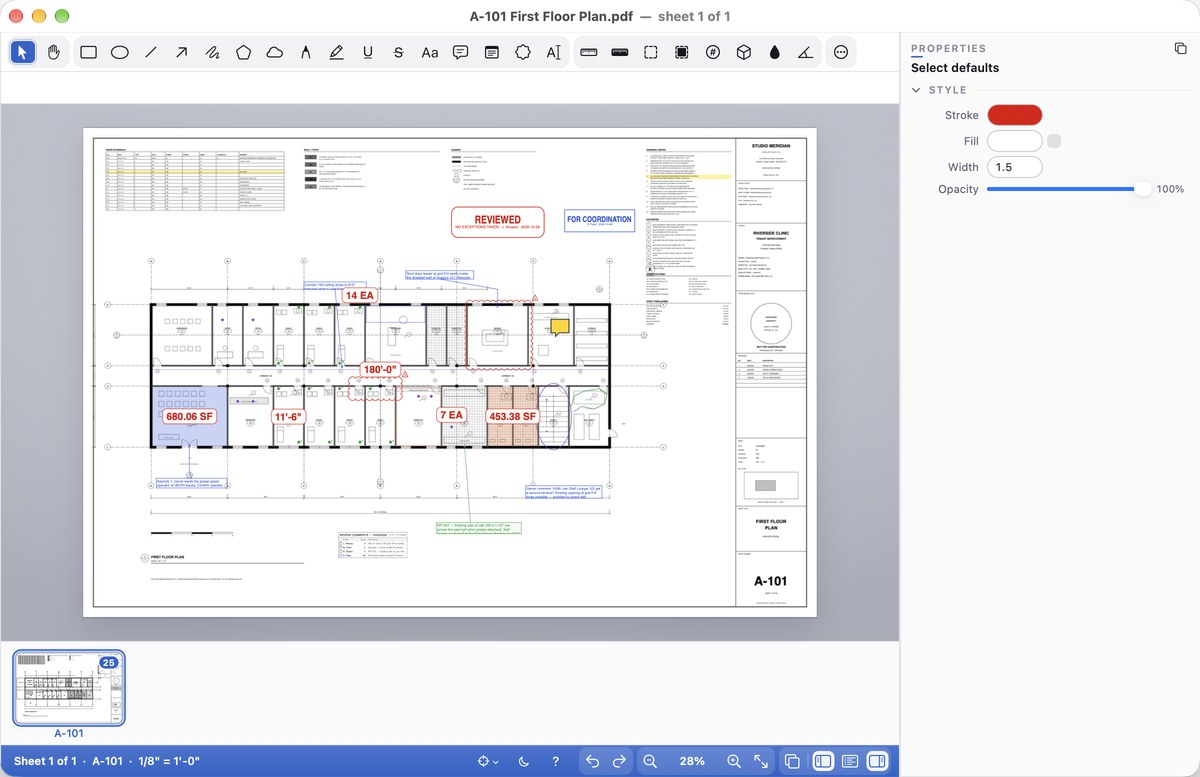
Task: Open the more tools ellipsis menu
Action: pos(840,52)
